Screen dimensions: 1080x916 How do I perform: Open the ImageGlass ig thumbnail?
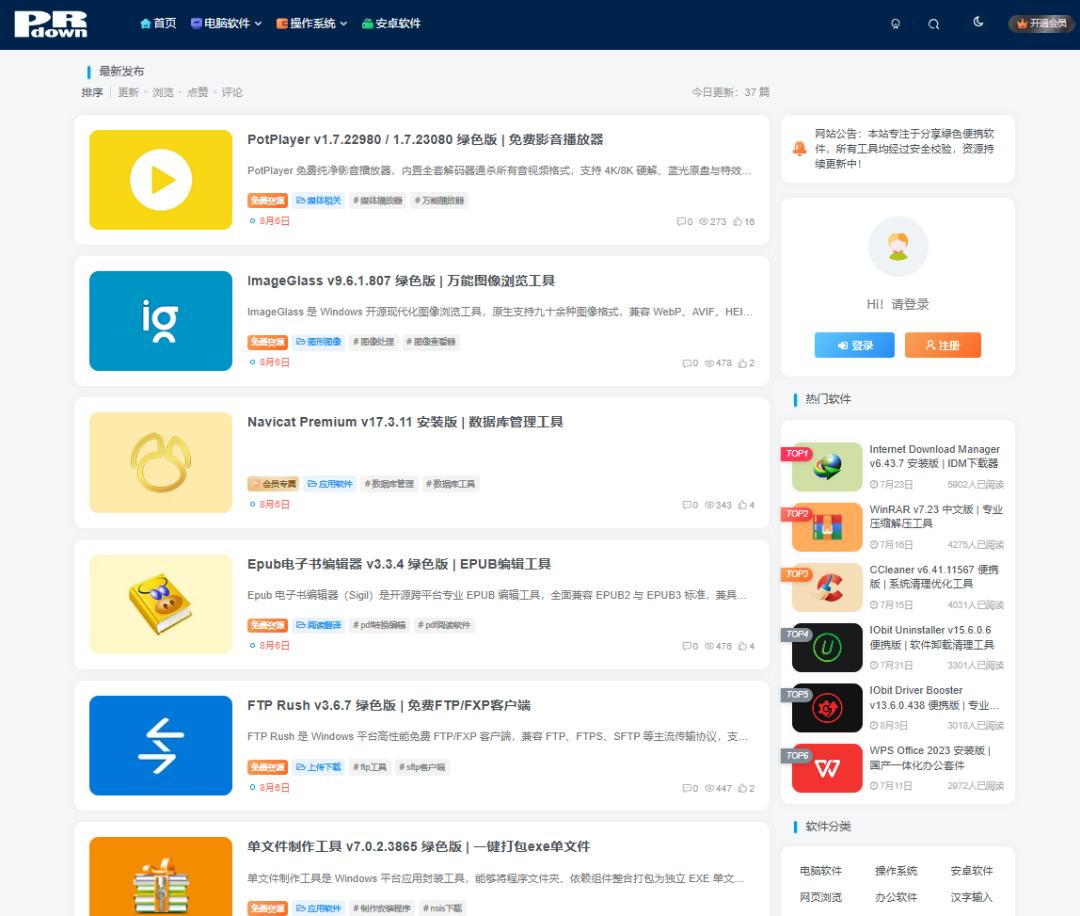click(x=160, y=321)
